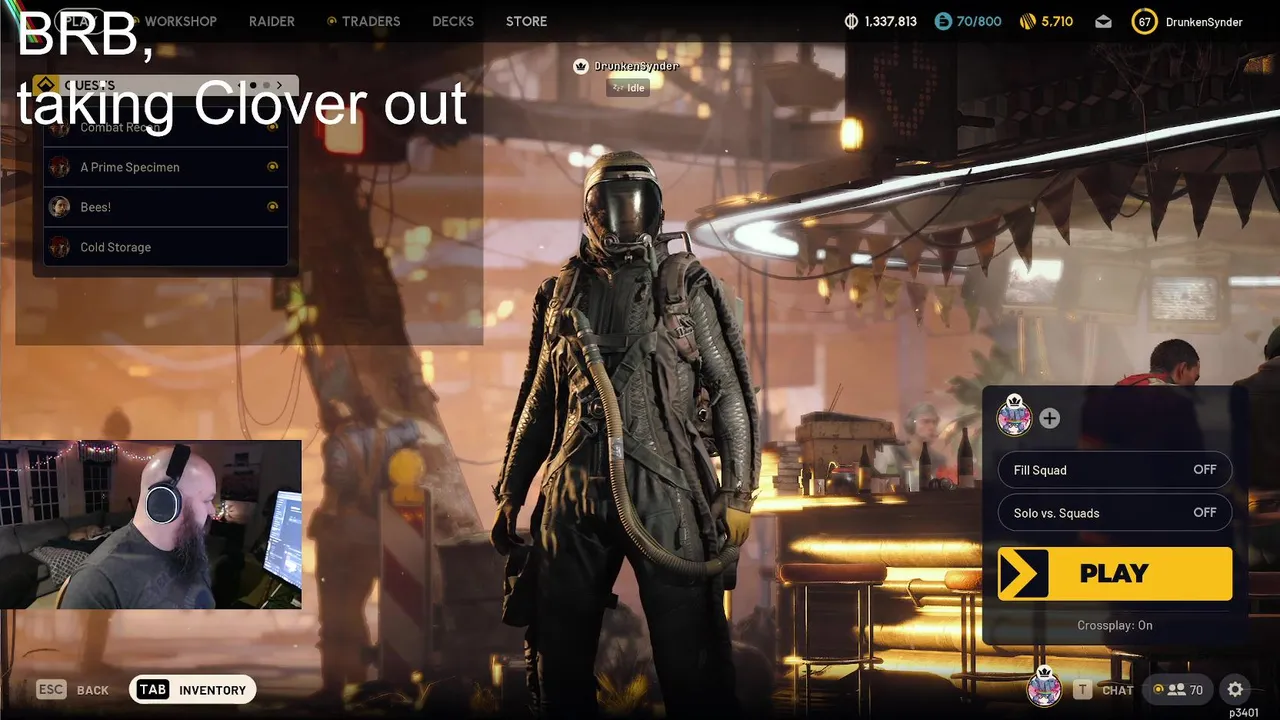Click the DrunkenSynder nameplate above the character
Image resolution: width=1280 pixels, height=720 pixels.
[636, 66]
